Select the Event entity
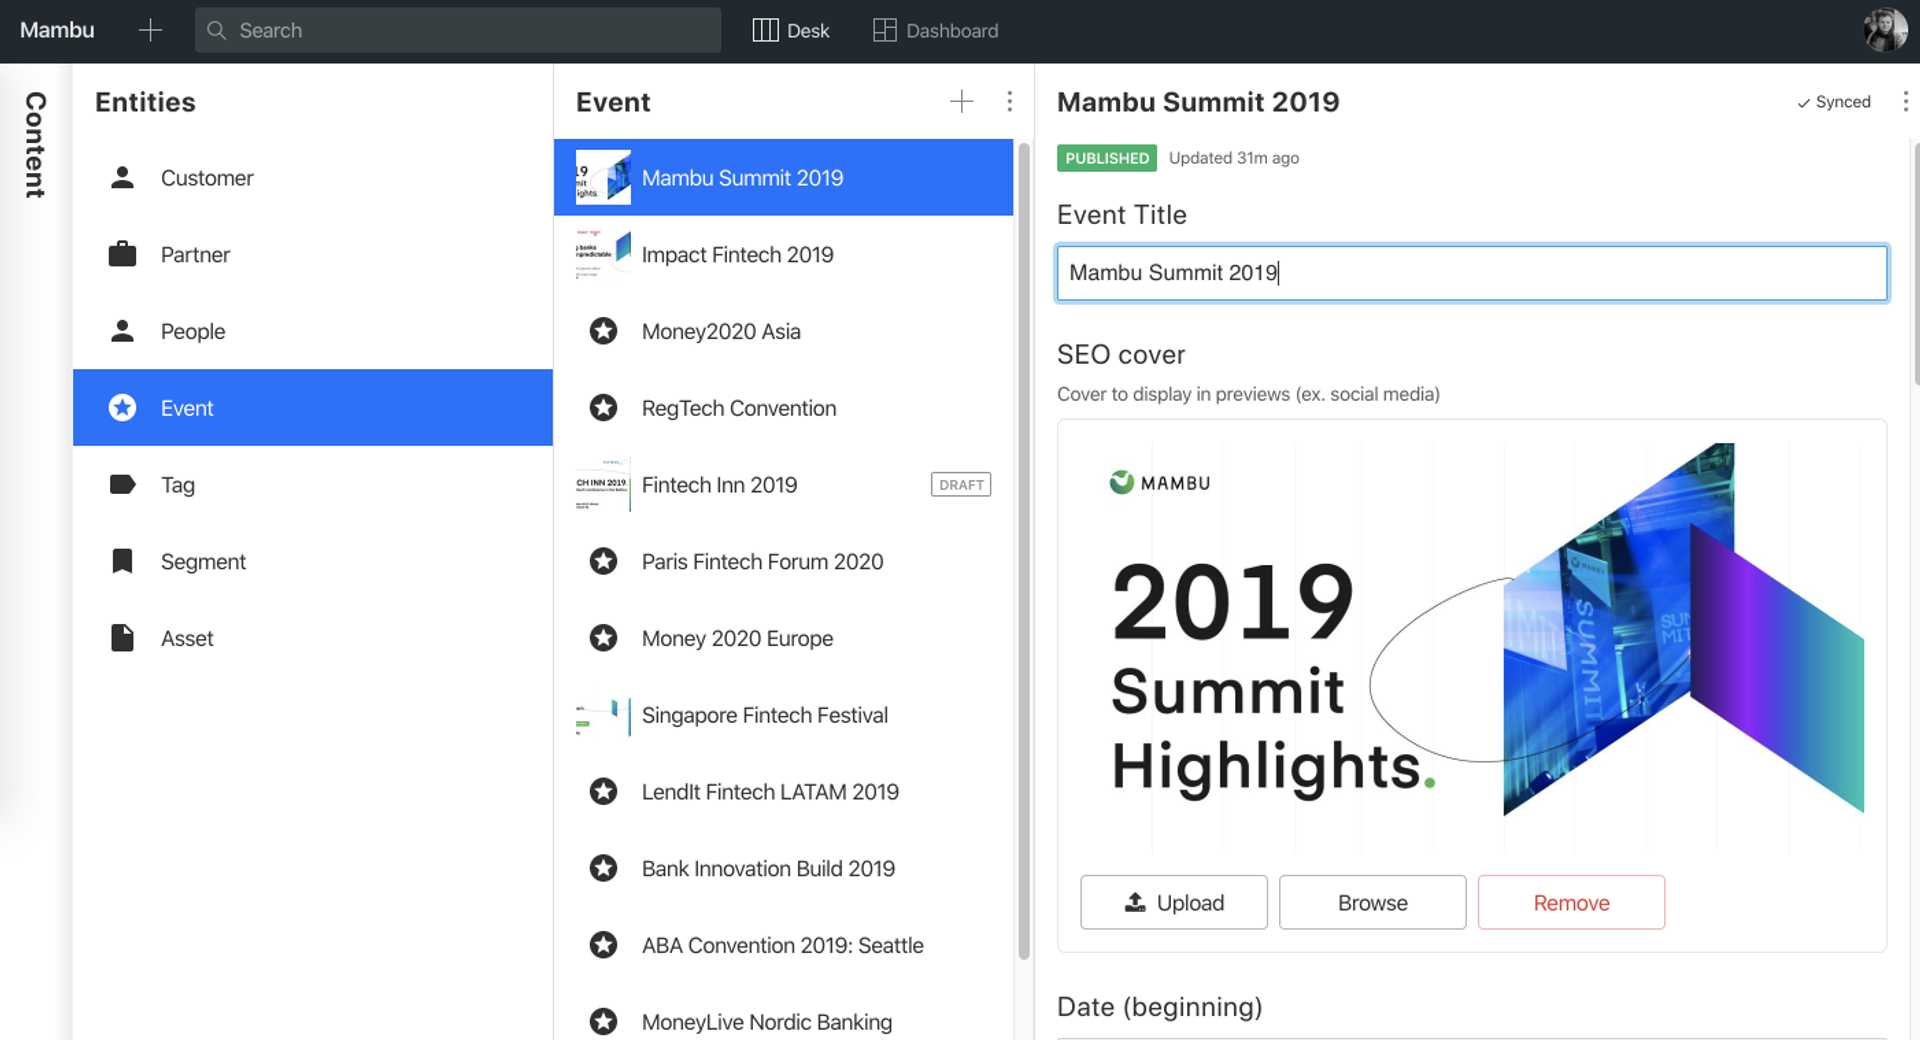The height and width of the screenshot is (1040, 1920). click(313, 408)
